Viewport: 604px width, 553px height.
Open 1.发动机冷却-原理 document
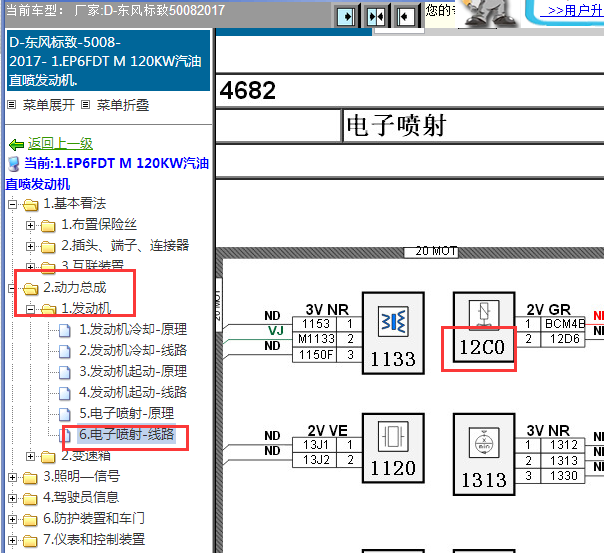(133, 329)
